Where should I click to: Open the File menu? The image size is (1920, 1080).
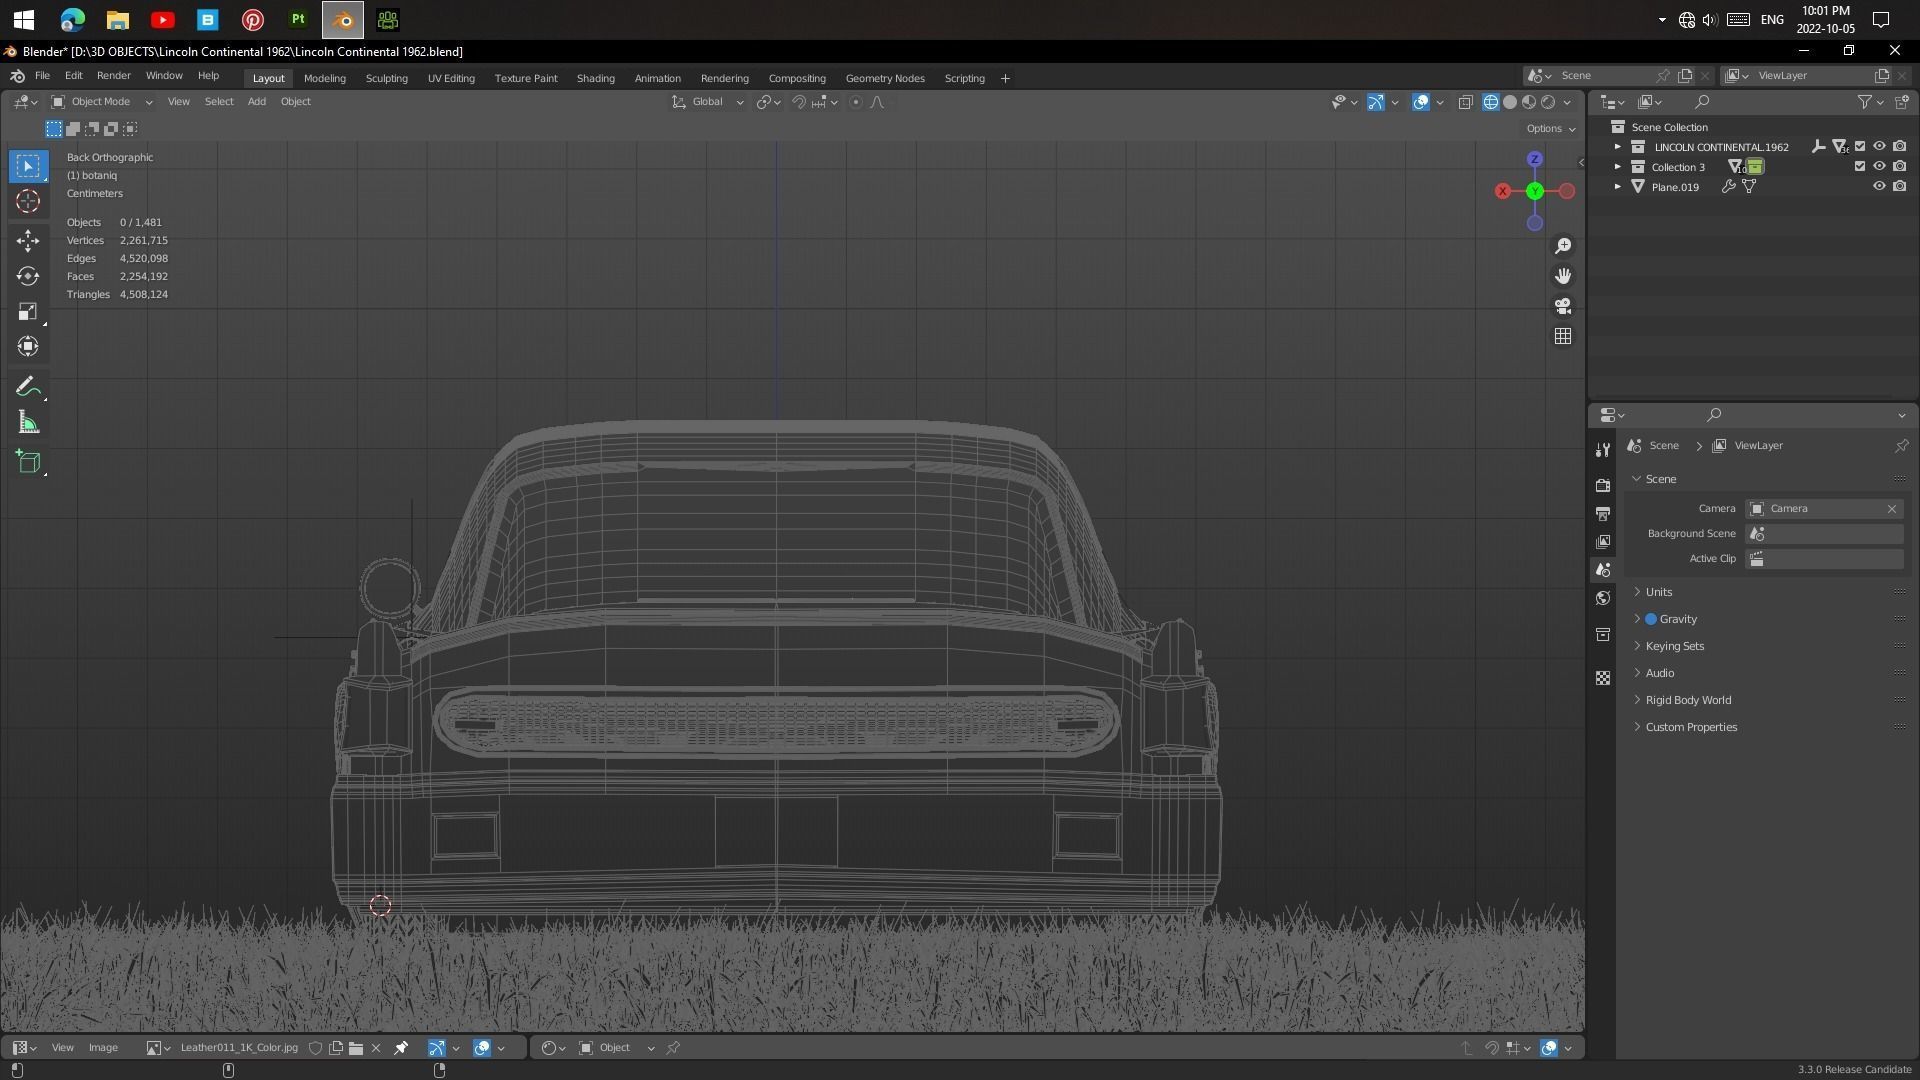click(x=42, y=76)
